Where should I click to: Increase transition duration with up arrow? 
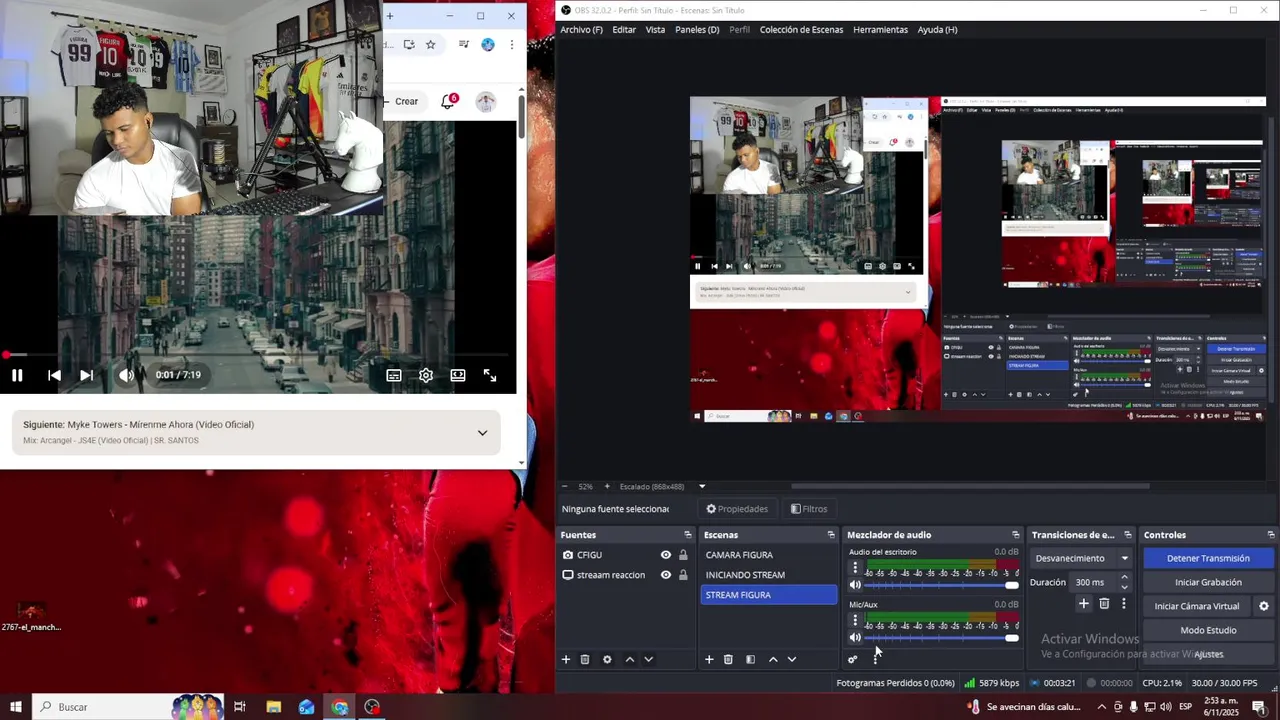coord(1124,577)
